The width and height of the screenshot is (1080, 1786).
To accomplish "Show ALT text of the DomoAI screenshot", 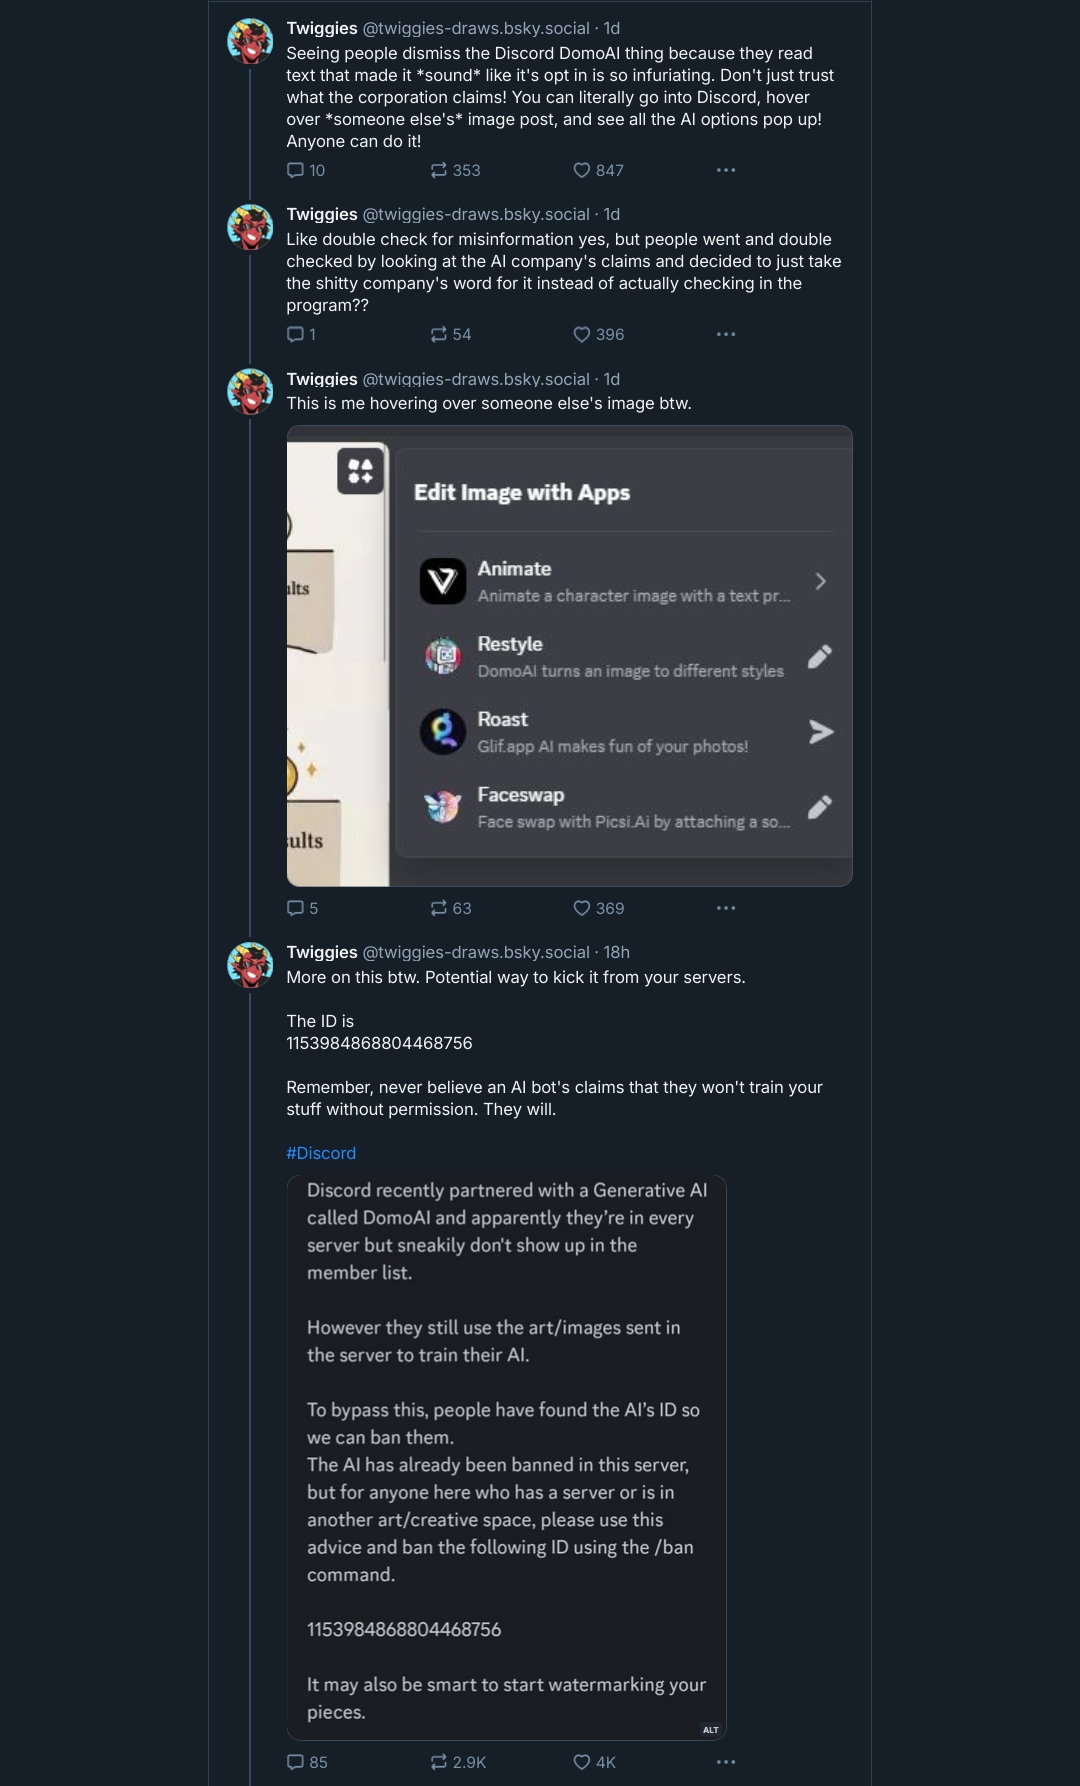I will [711, 1729].
